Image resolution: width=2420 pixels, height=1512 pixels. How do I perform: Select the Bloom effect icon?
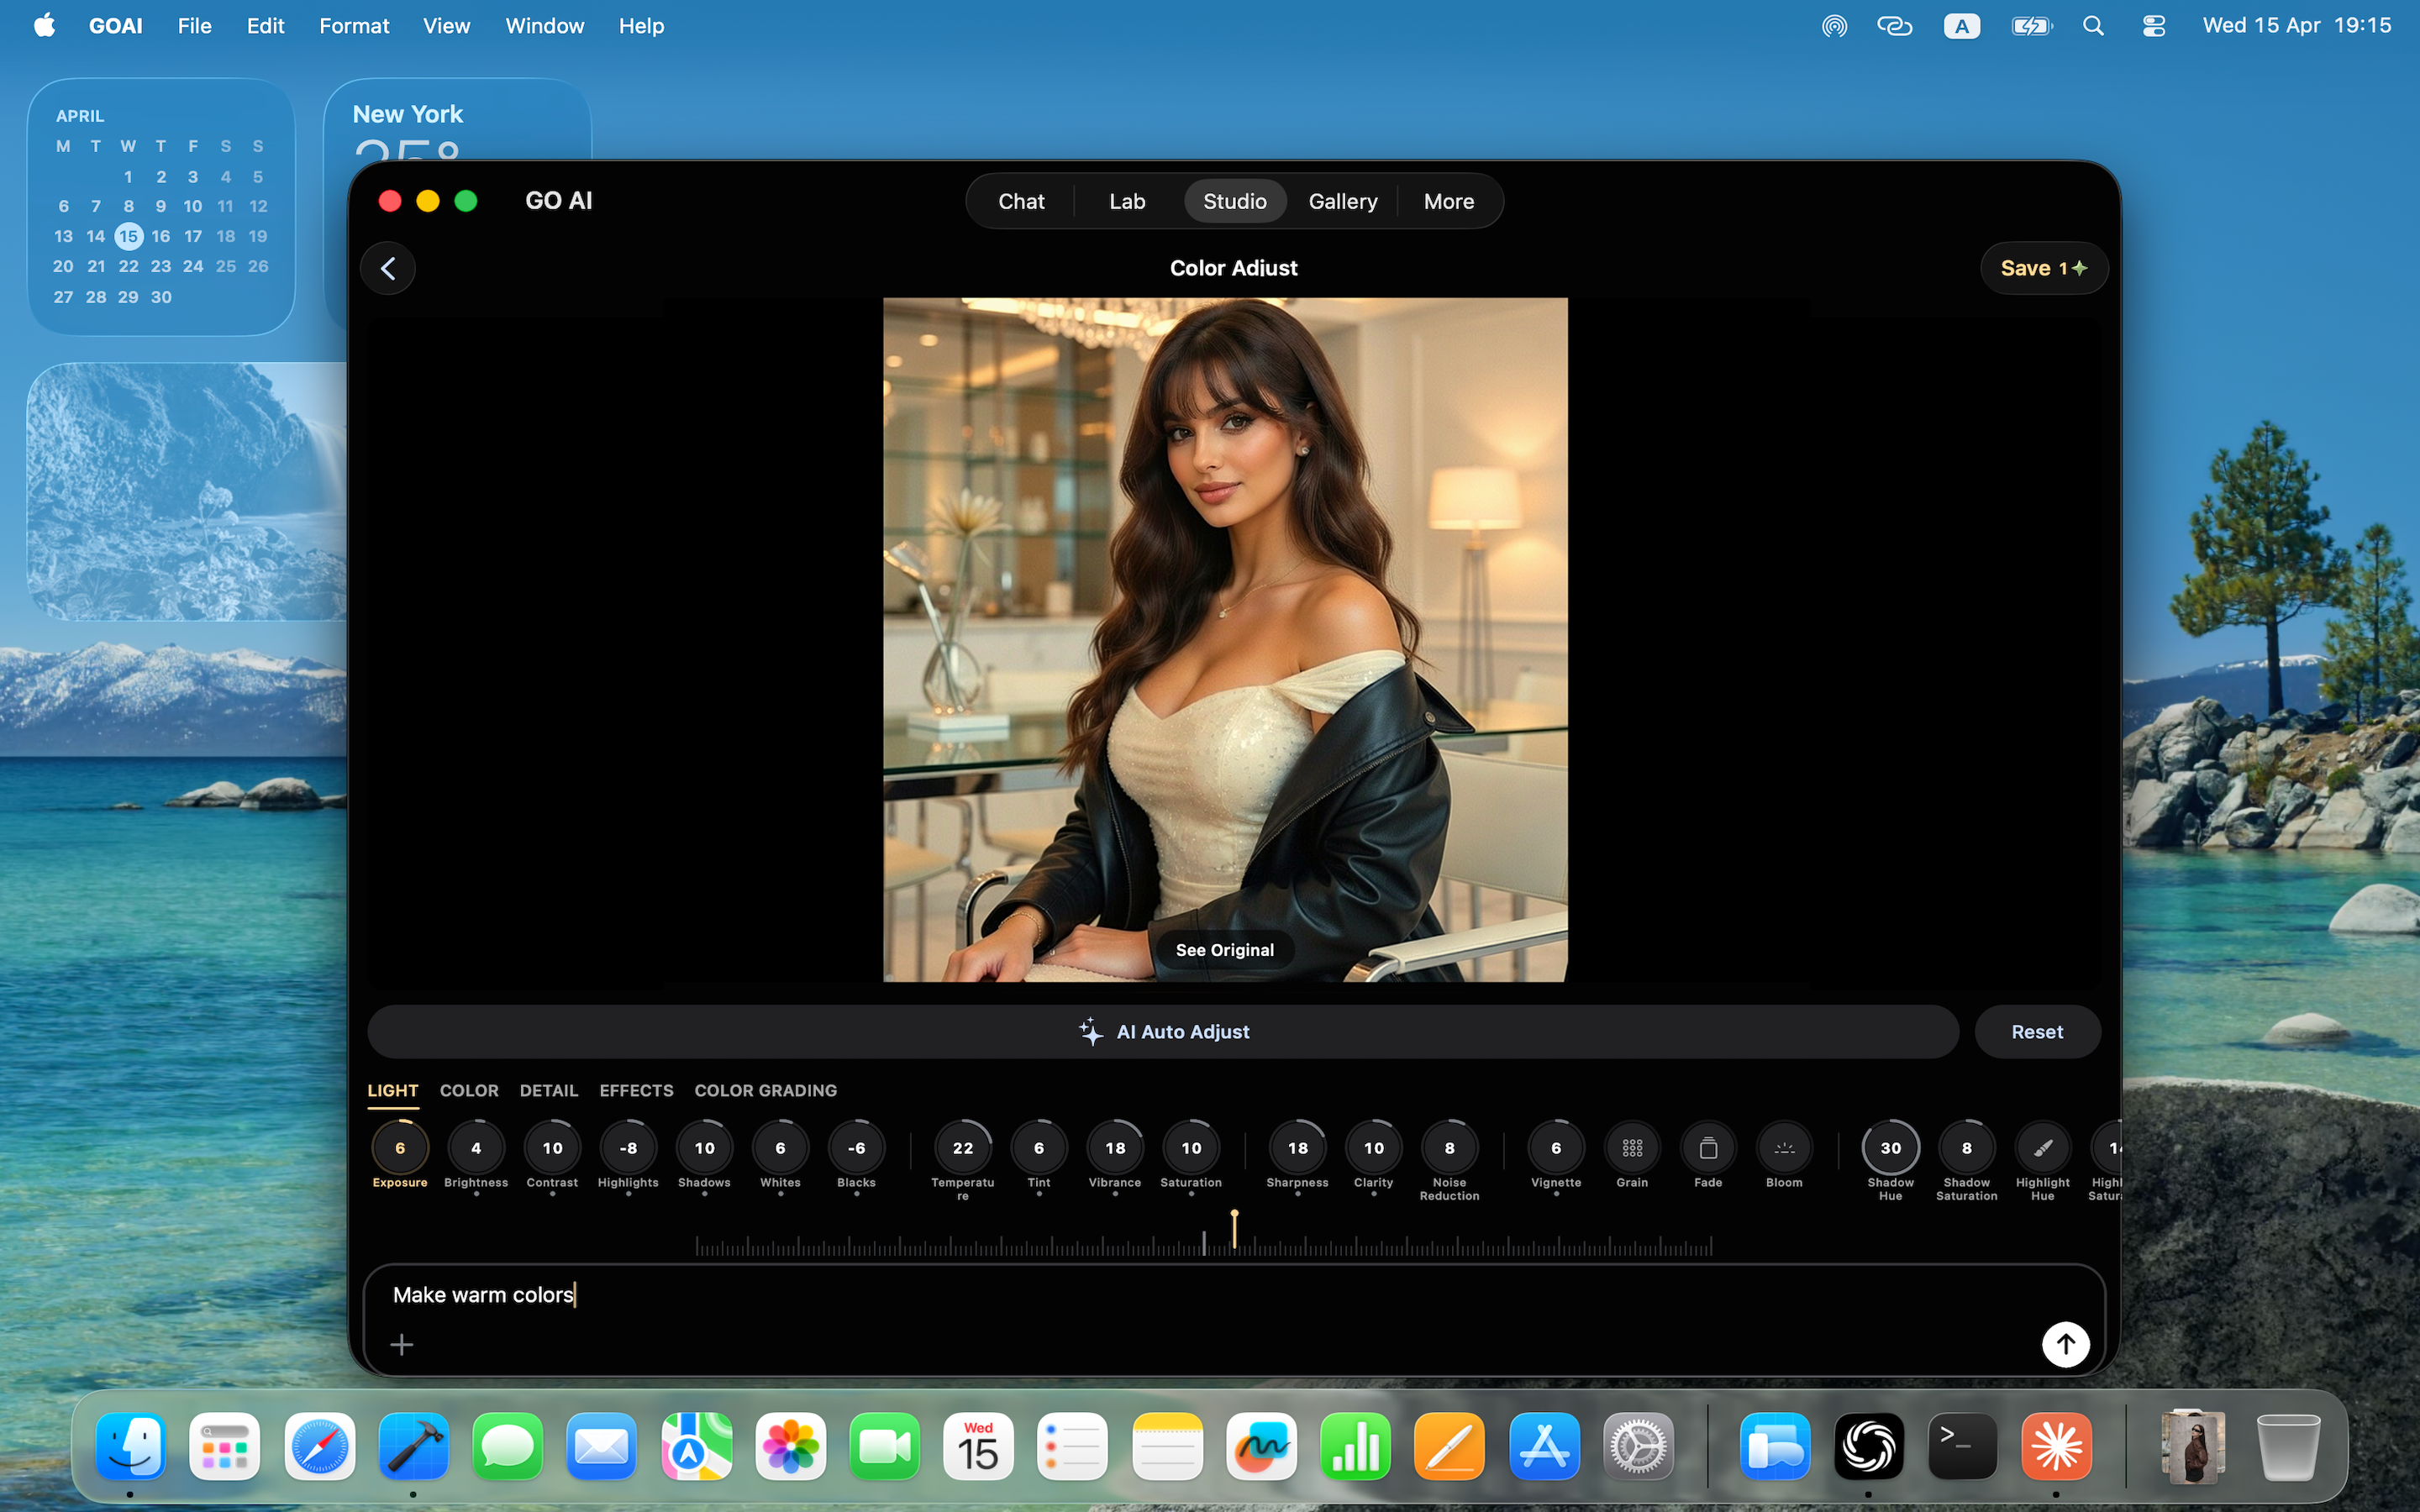click(1784, 1148)
